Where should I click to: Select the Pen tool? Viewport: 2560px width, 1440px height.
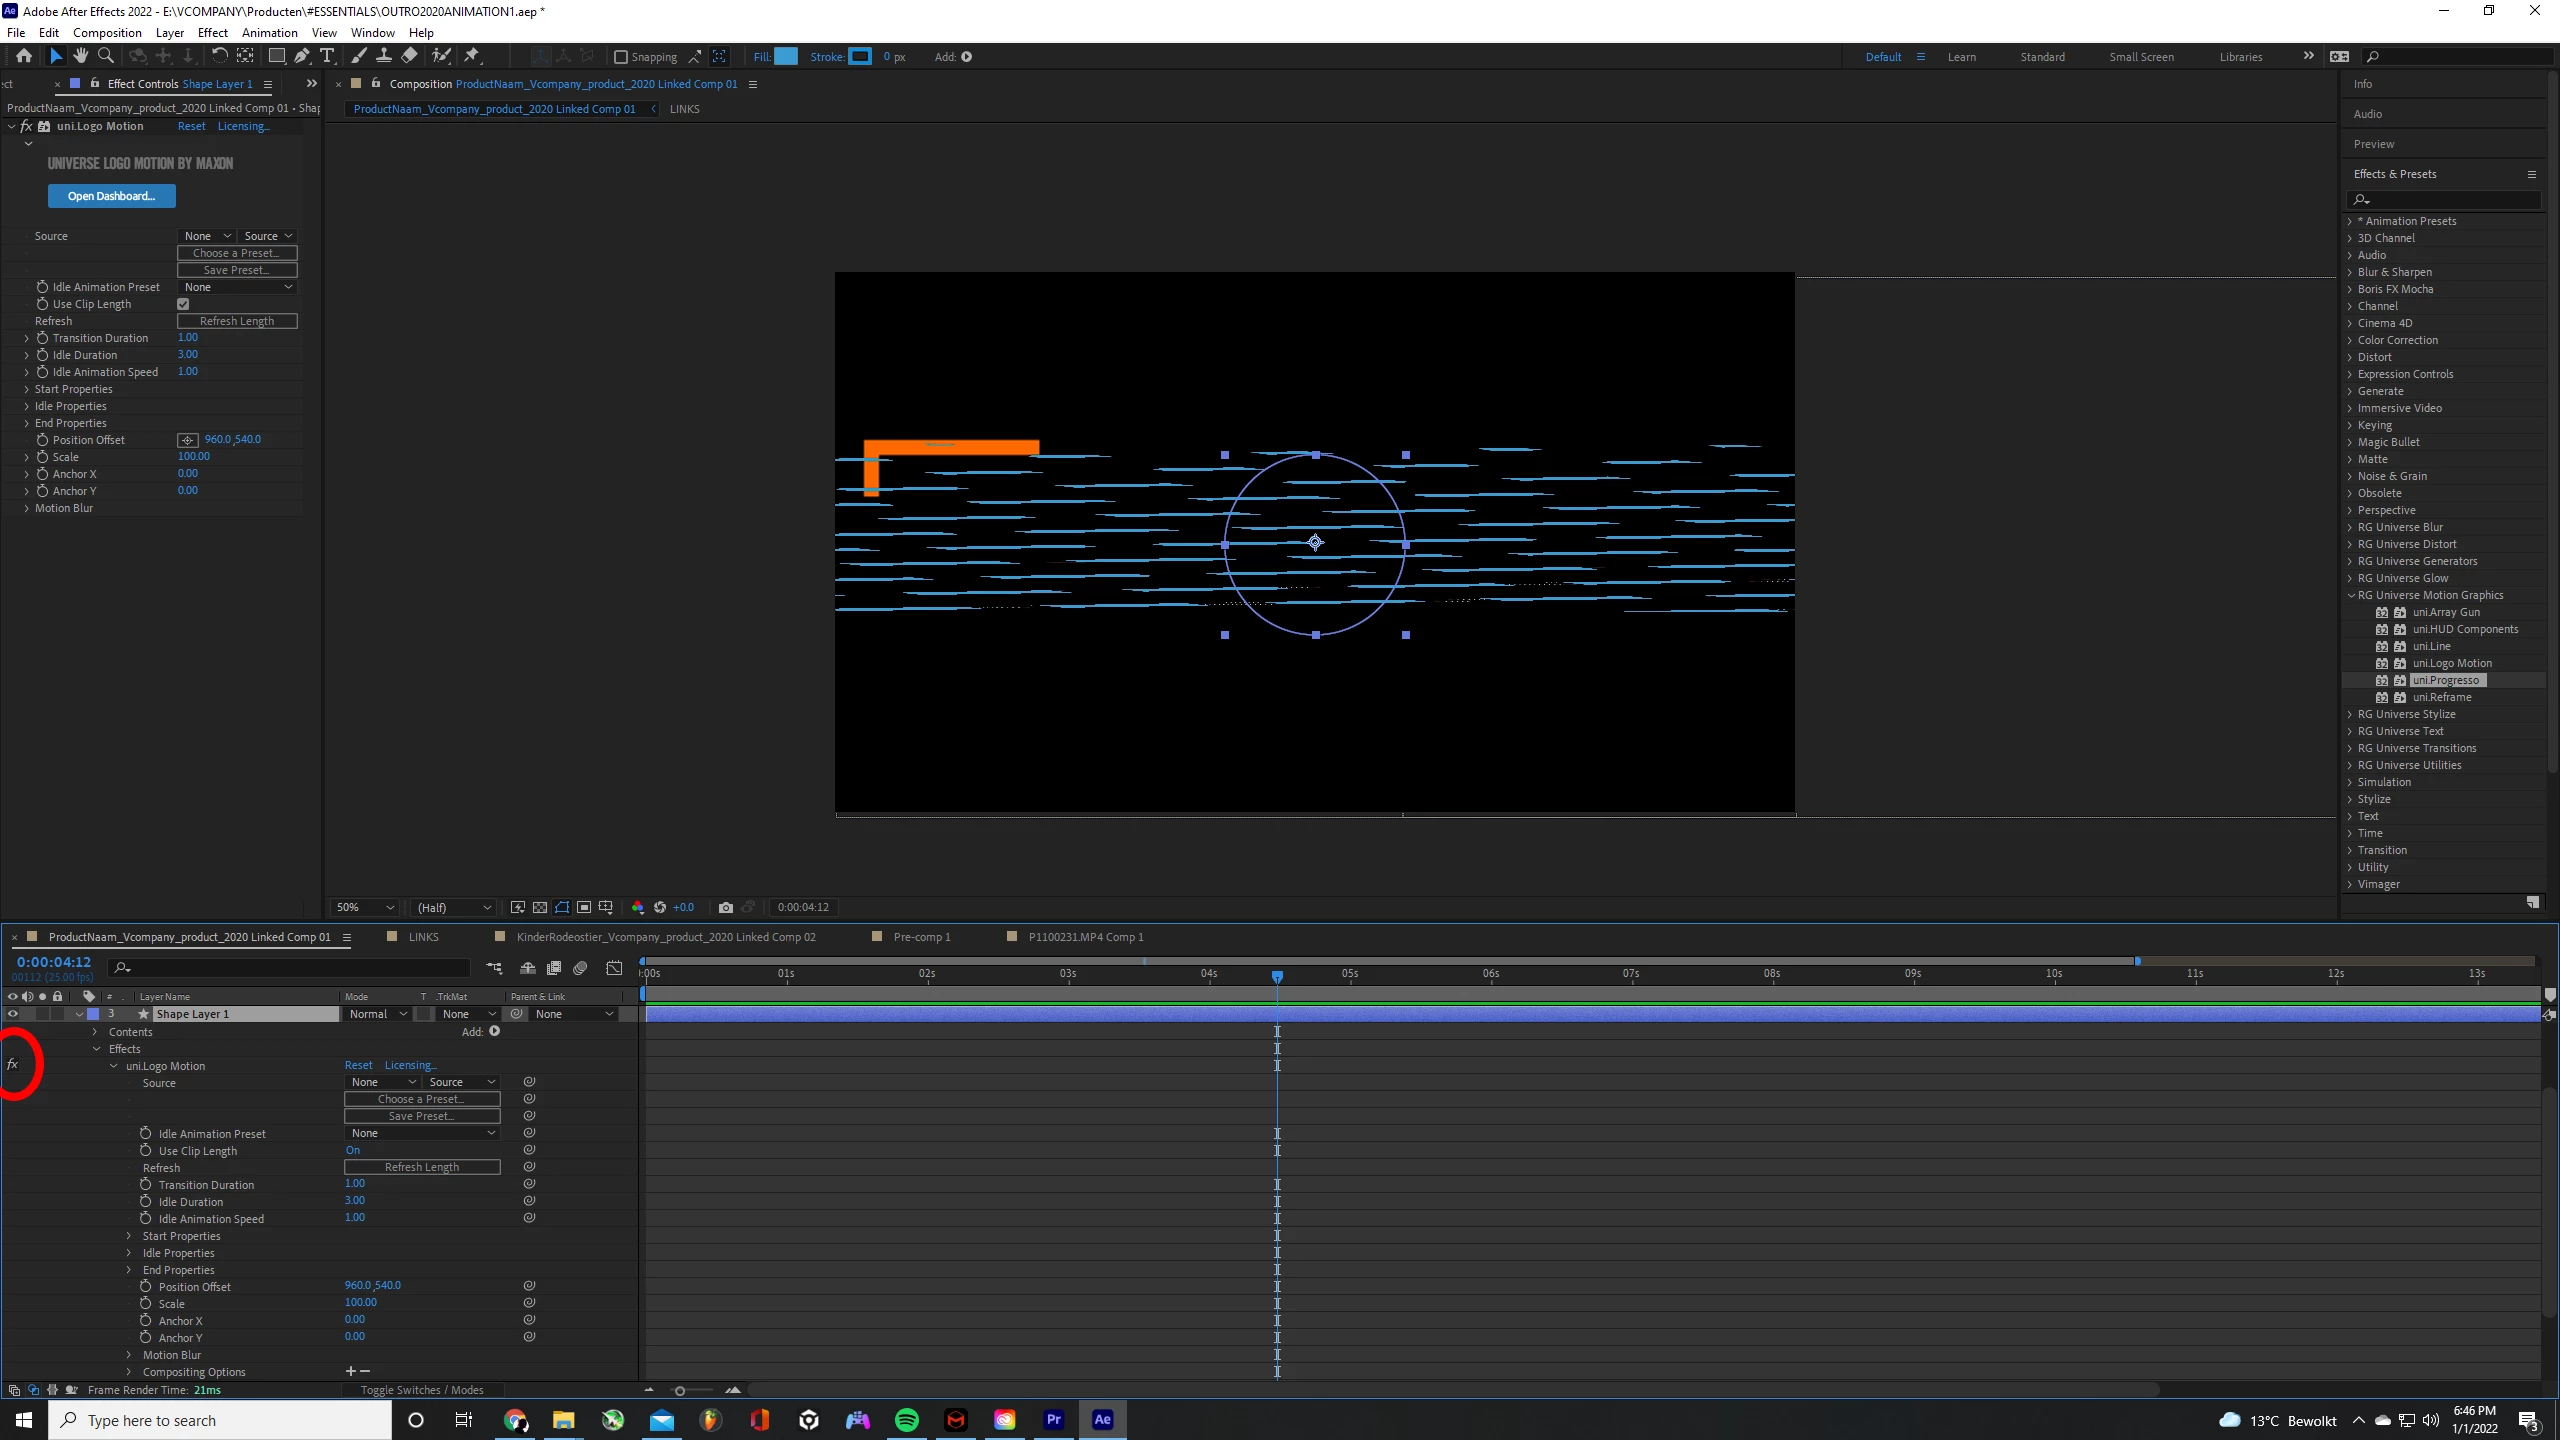click(302, 56)
